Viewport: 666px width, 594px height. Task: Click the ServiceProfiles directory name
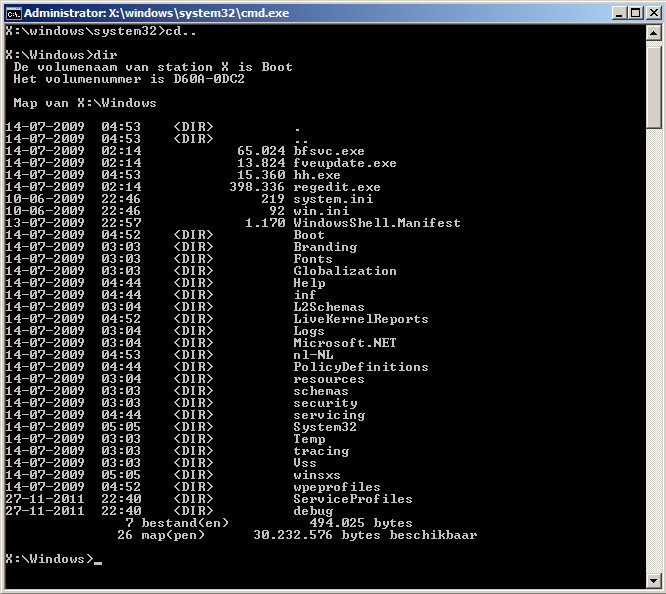(x=353, y=499)
